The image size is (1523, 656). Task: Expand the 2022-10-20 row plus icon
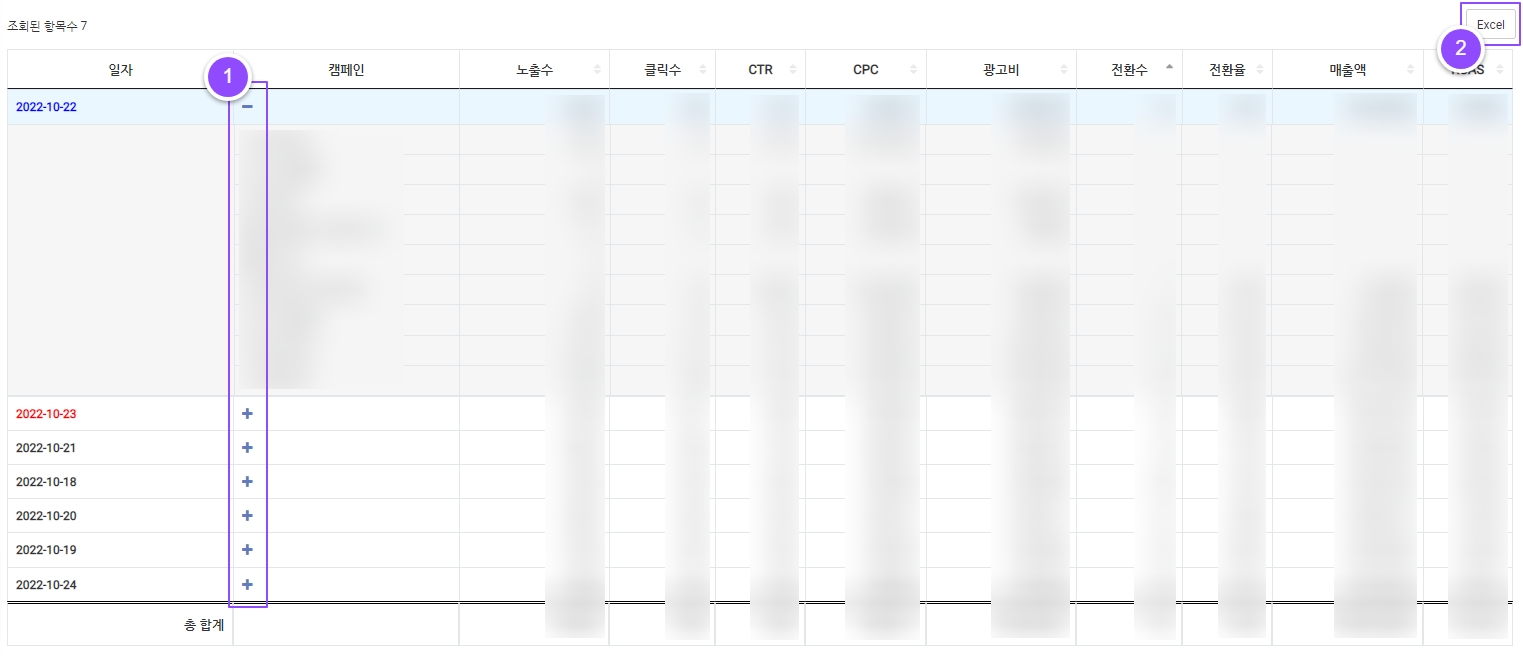247,516
